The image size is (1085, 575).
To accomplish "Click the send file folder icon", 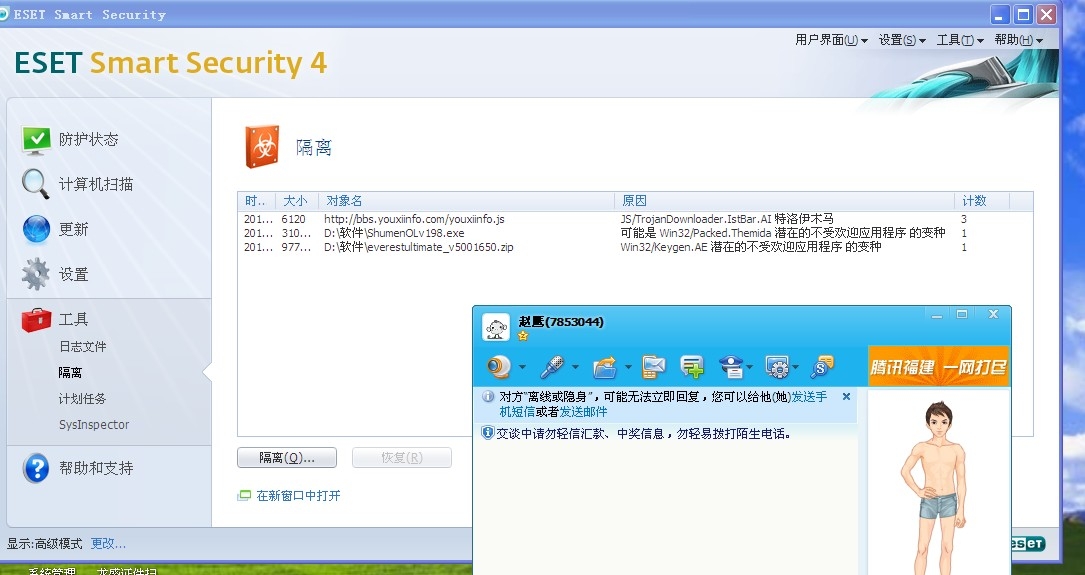I will [605, 366].
